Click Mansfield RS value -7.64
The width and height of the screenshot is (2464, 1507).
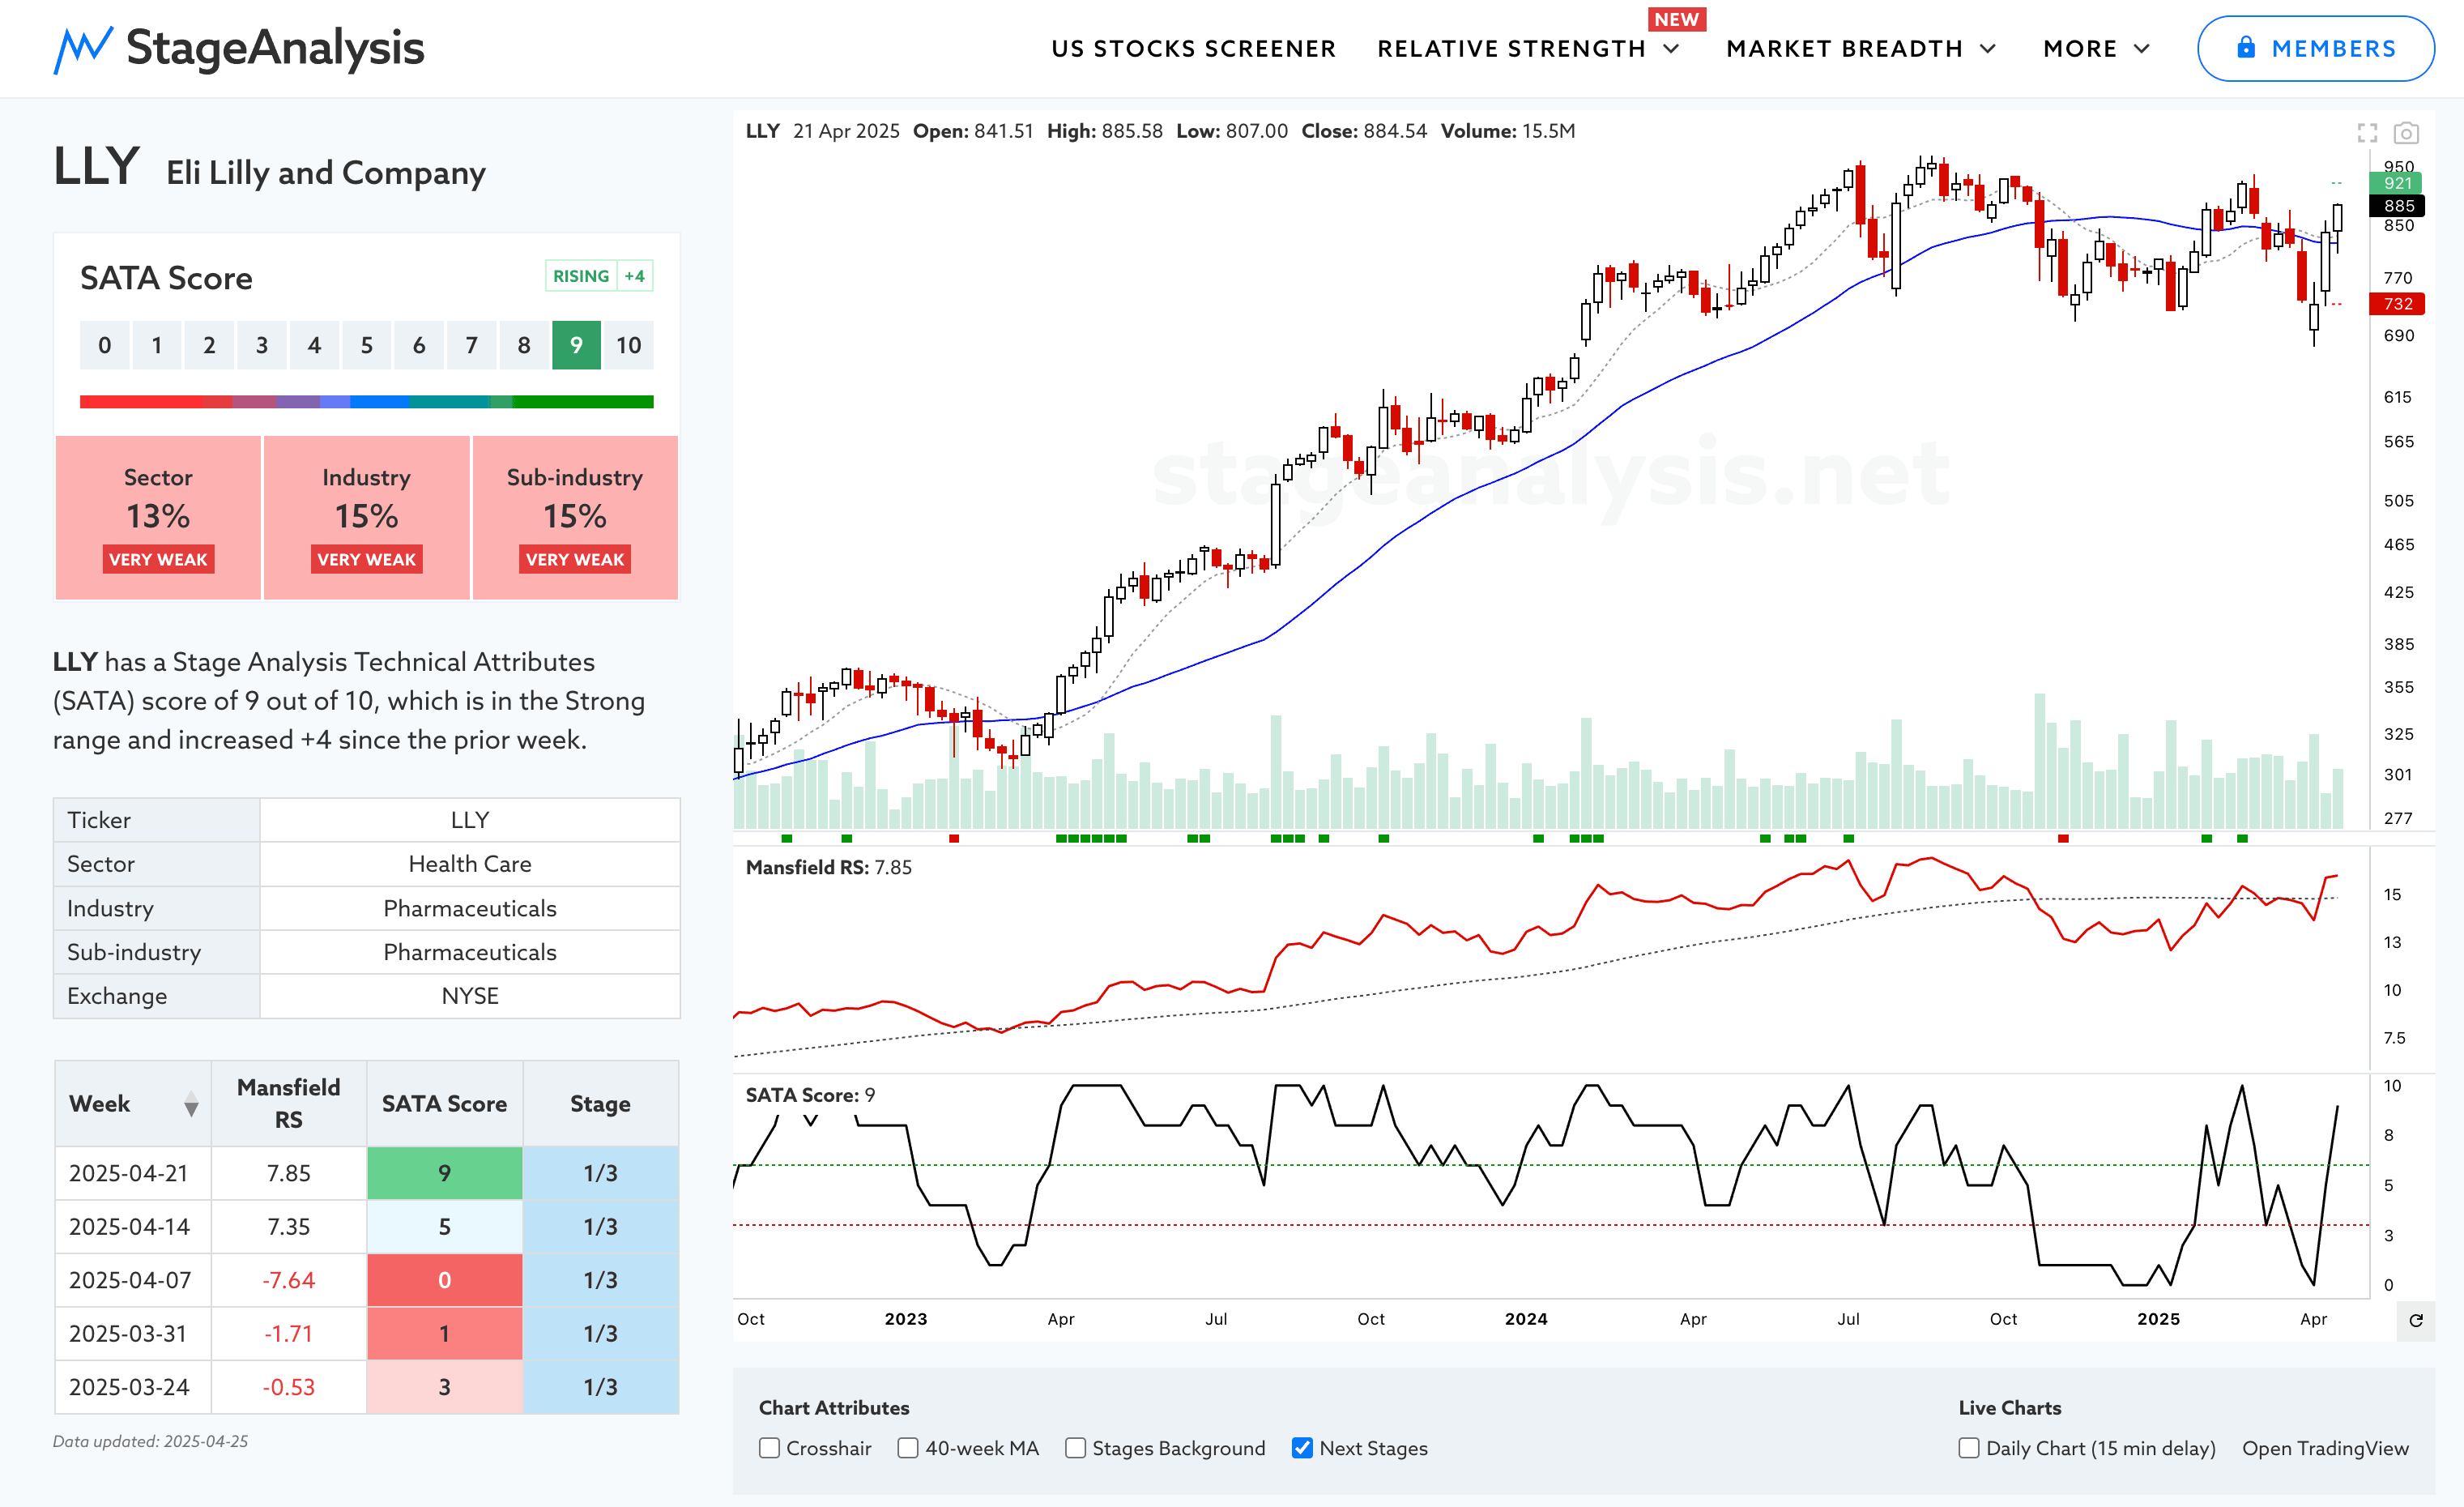288,1280
